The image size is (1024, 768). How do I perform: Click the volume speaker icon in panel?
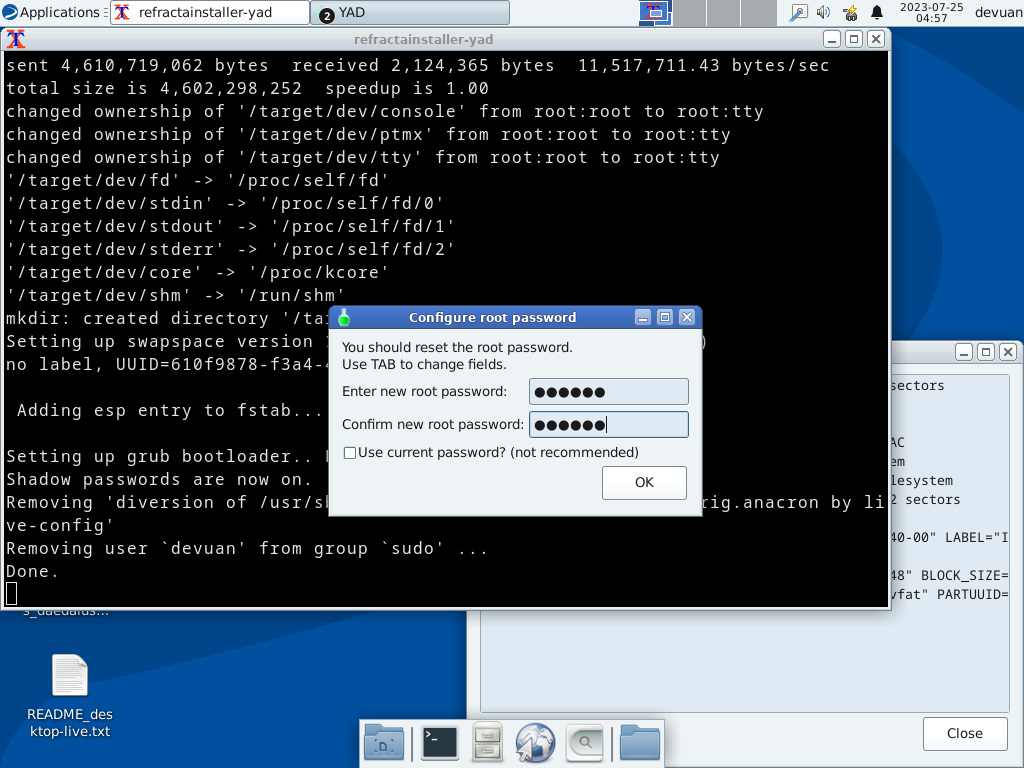click(x=824, y=12)
